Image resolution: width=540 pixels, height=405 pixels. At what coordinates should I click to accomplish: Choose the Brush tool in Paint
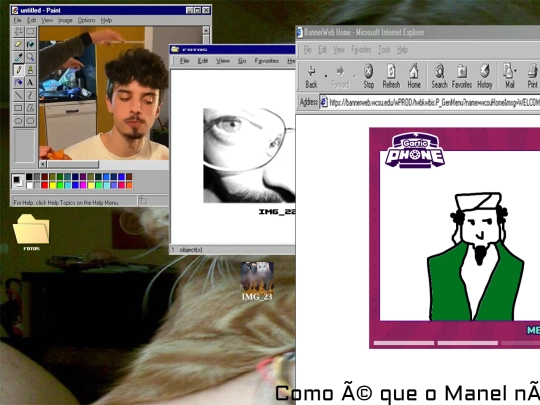click(x=30, y=70)
